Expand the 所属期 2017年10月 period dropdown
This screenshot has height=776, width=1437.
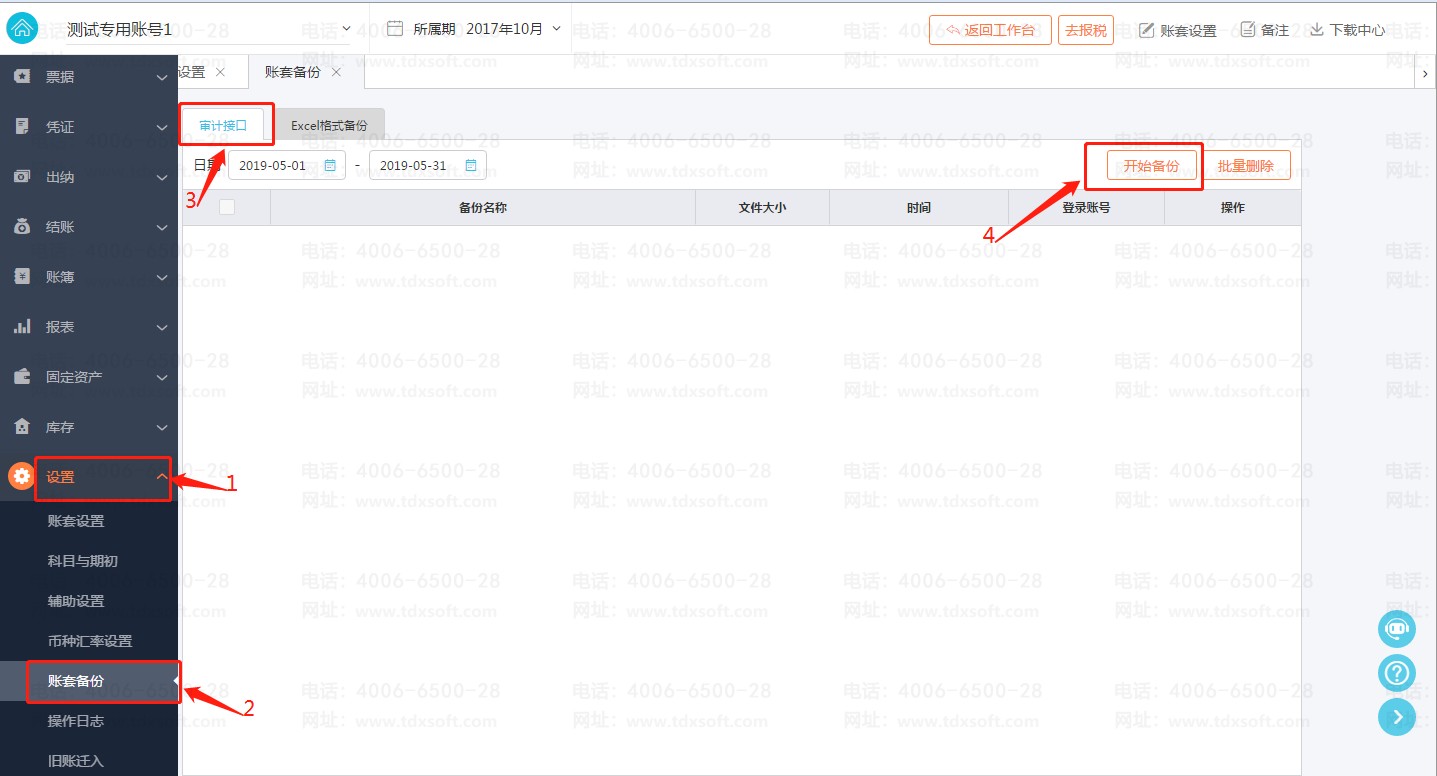coord(556,29)
